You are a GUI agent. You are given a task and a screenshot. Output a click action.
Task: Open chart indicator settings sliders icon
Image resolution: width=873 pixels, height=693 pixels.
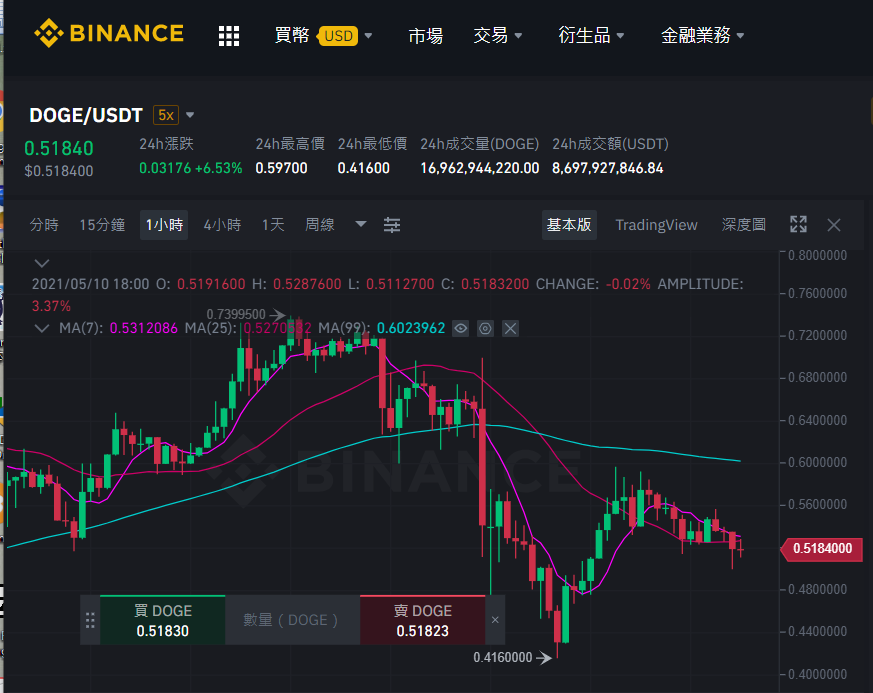[x=391, y=225]
